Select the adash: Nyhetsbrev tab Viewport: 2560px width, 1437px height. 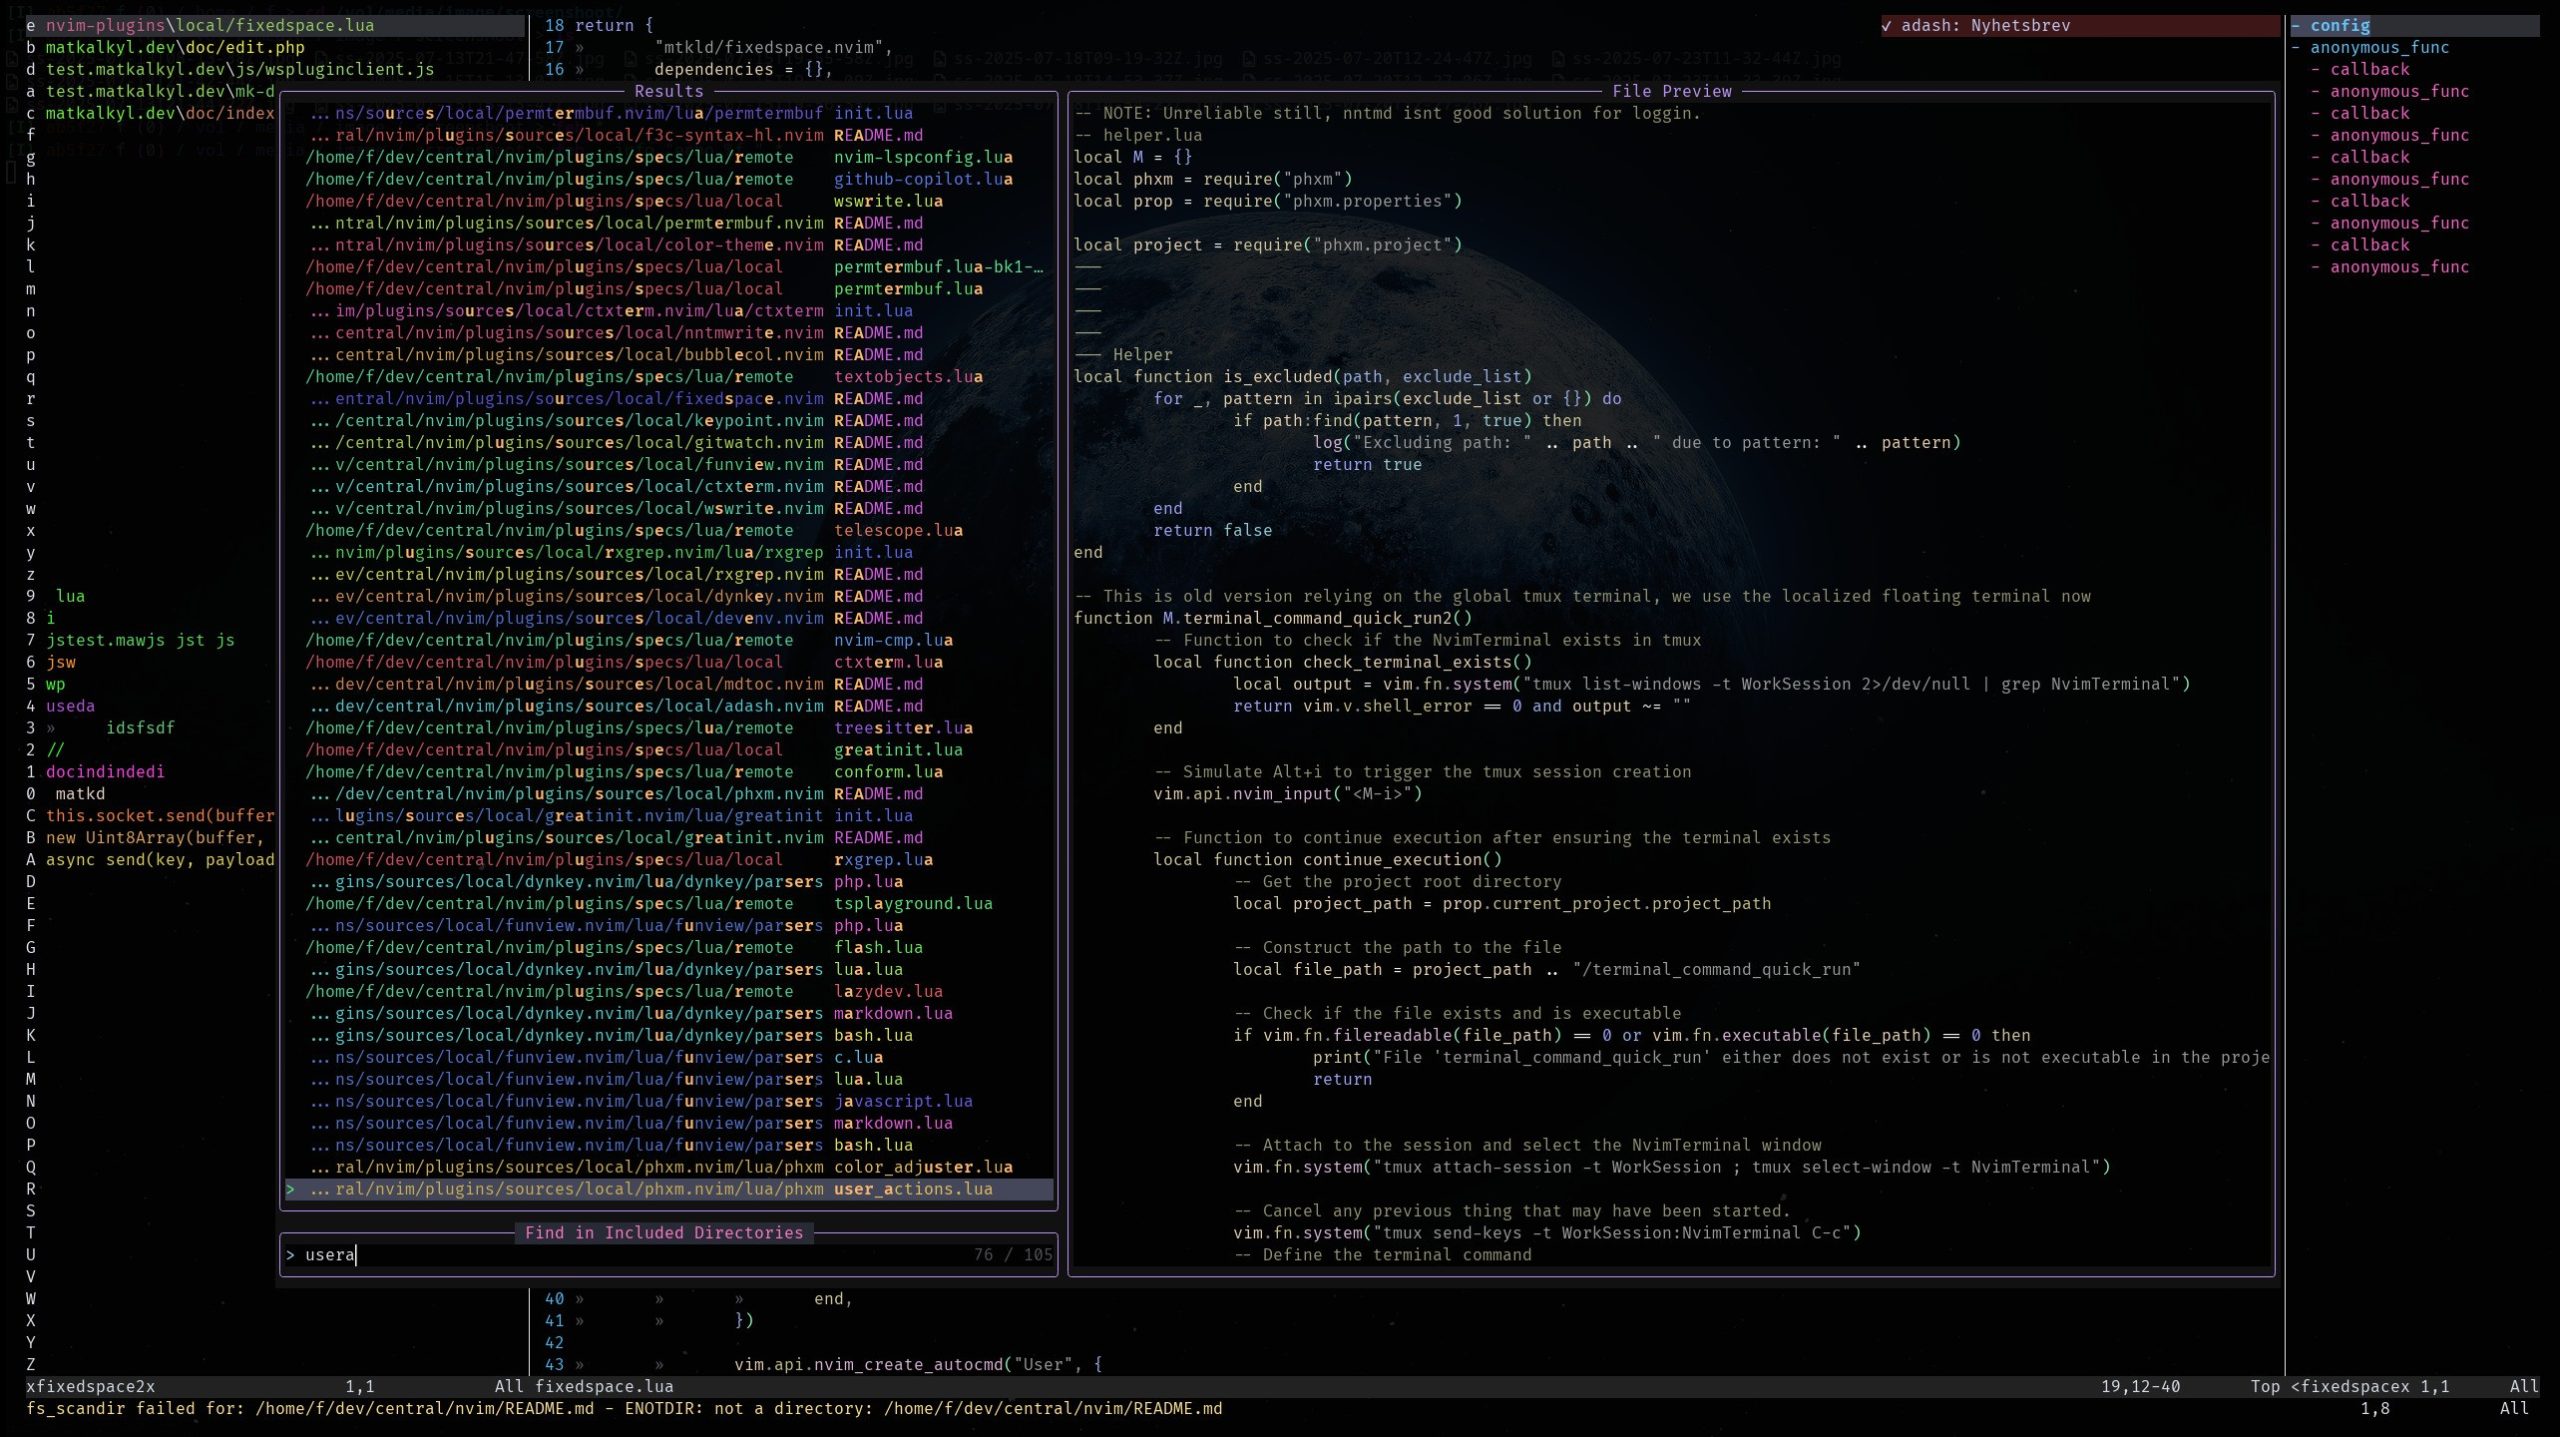click(x=2080, y=25)
